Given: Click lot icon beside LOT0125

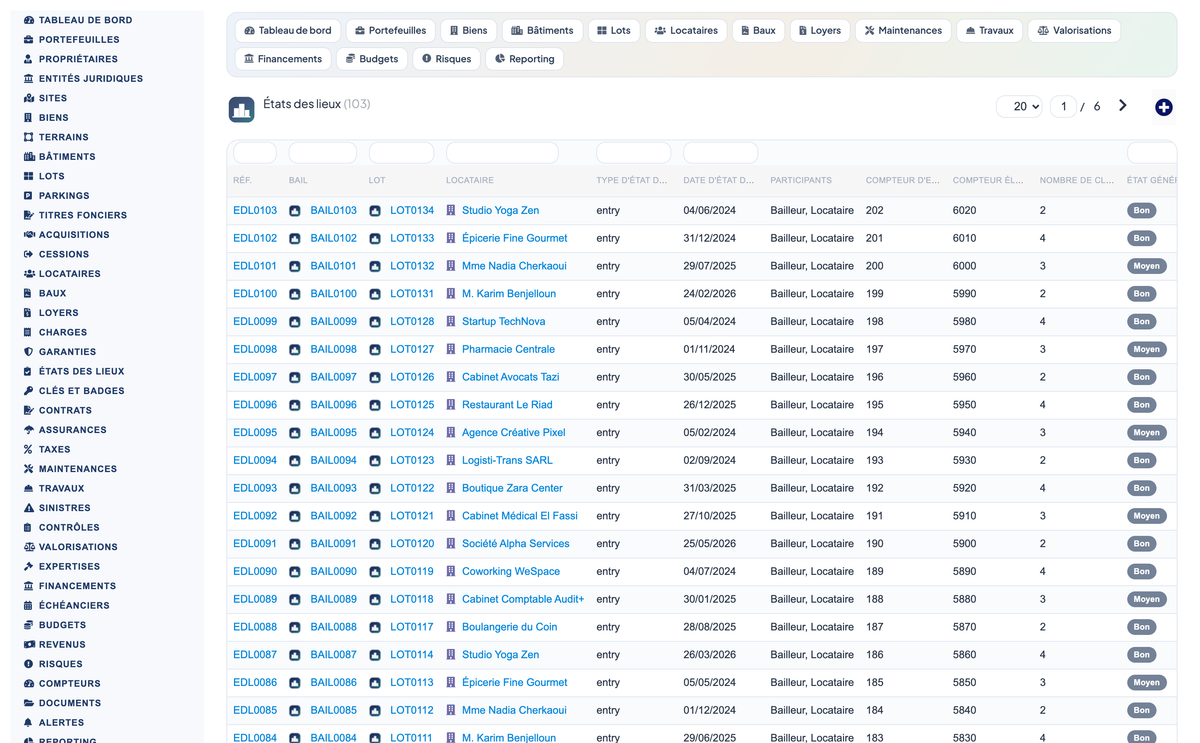Looking at the screenshot, I should point(375,405).
